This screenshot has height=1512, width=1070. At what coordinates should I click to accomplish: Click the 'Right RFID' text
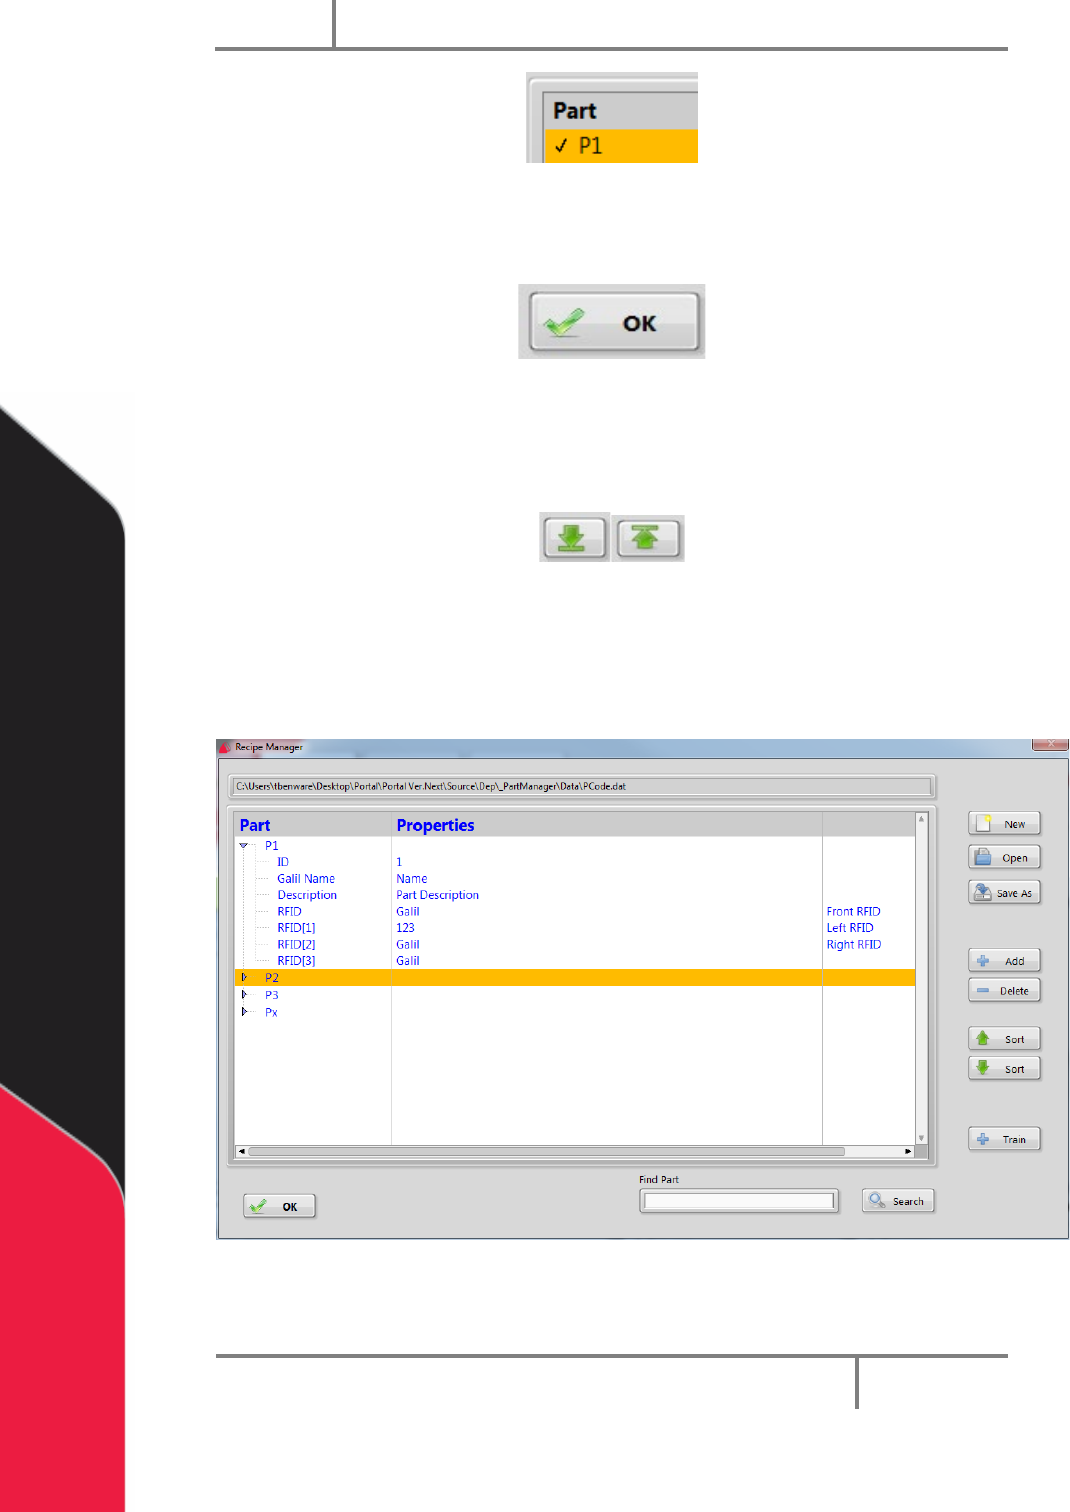[x=854, y=945]
